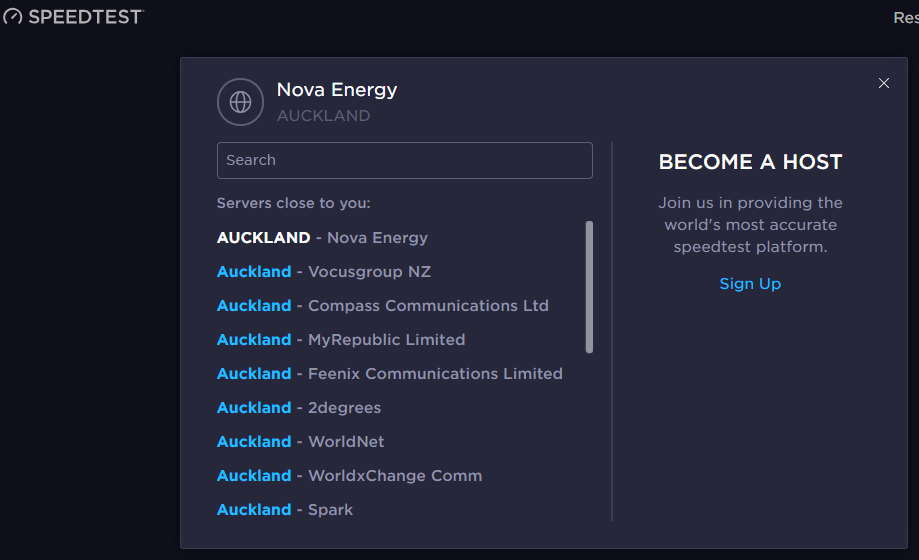The image size is (919, 560).
Task: Select Auckland - MyRepublic Limited server
Action: (x=341, y=340)
